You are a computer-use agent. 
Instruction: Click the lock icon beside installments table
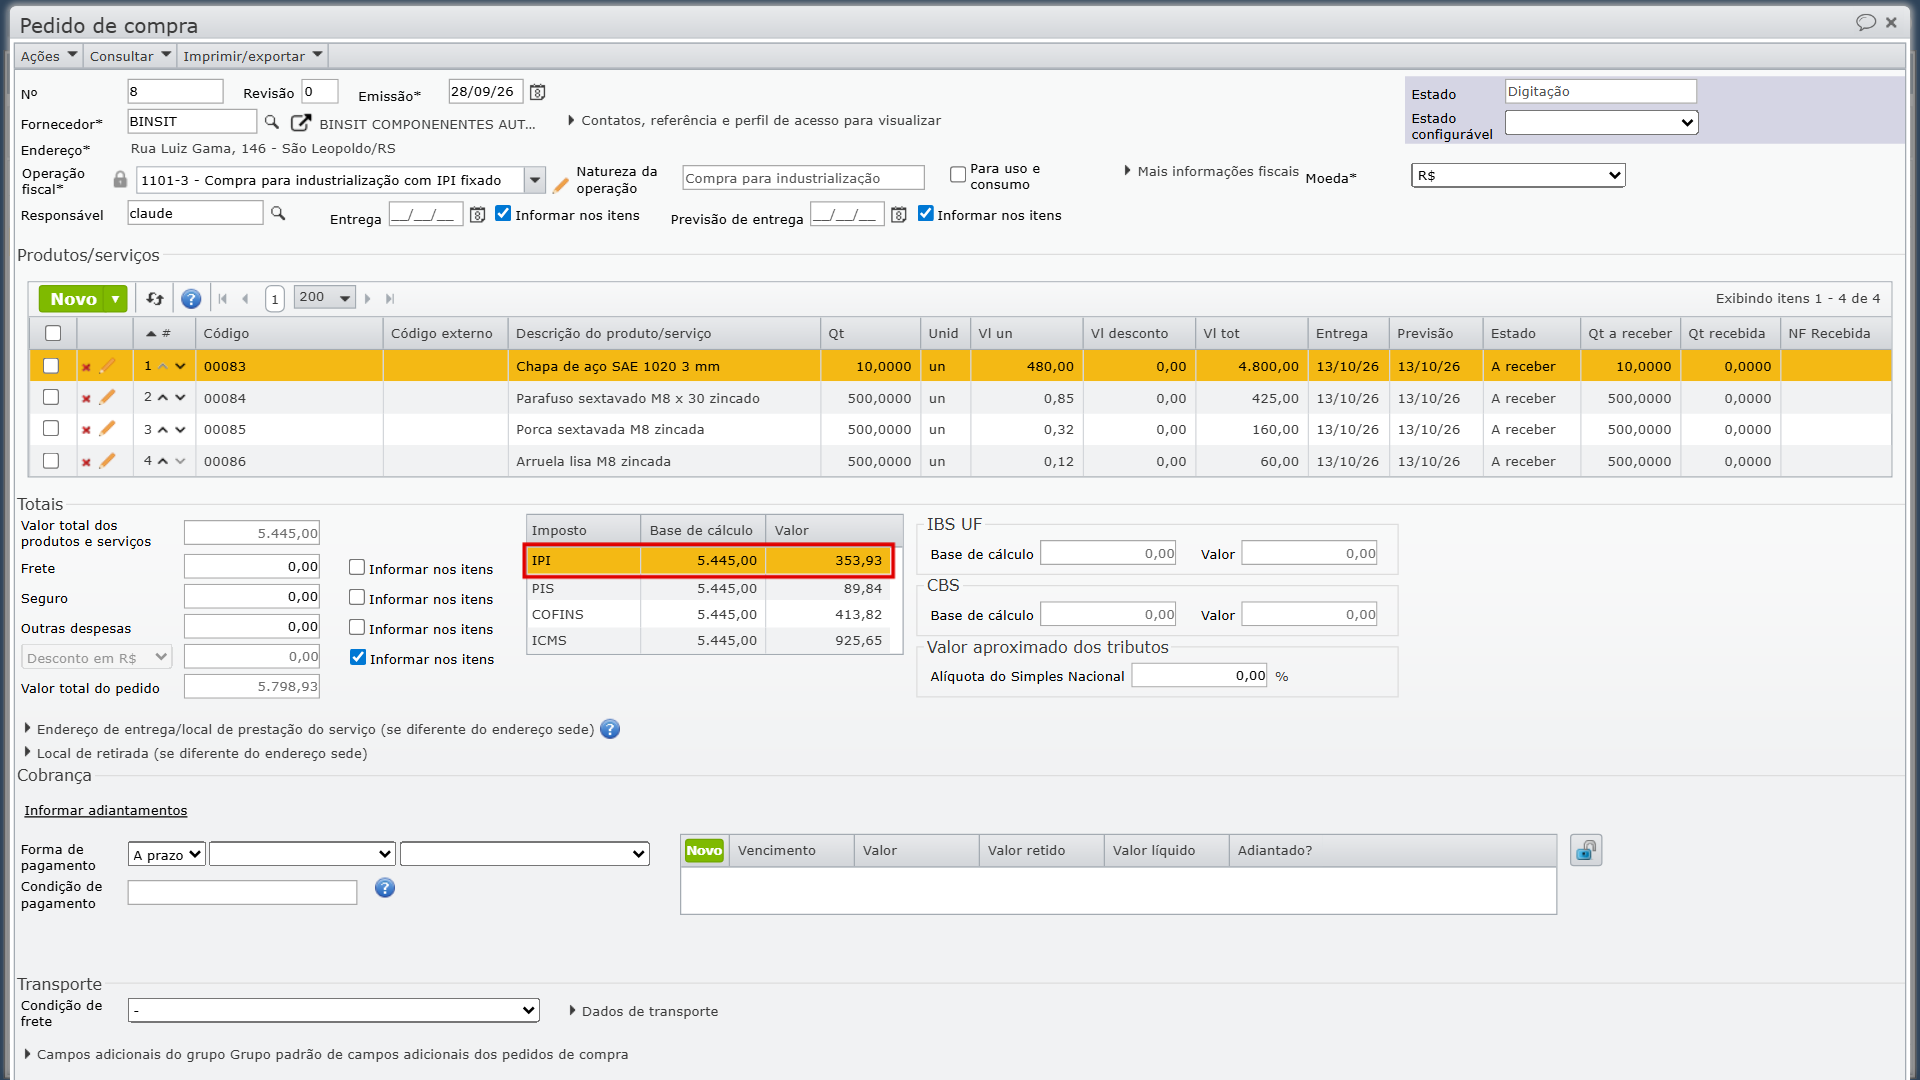(1586, 850)
